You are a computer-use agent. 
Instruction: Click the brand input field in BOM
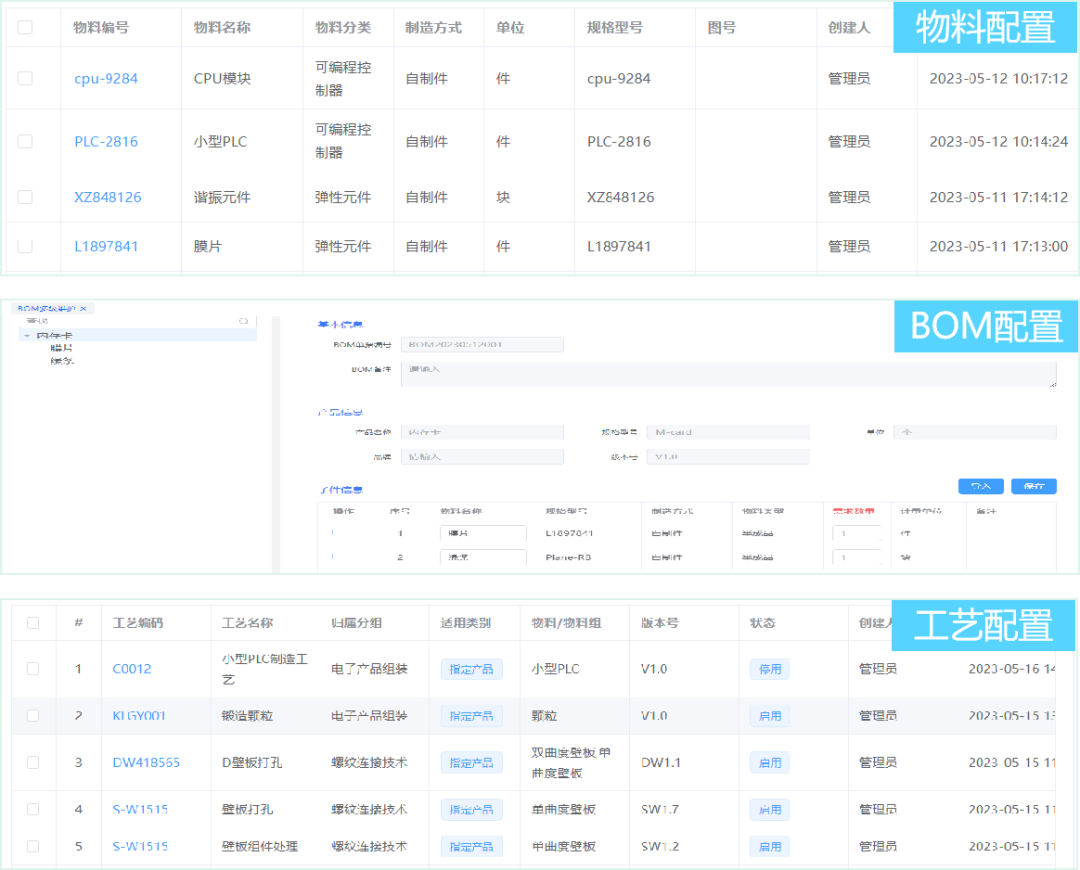[482, 457]
